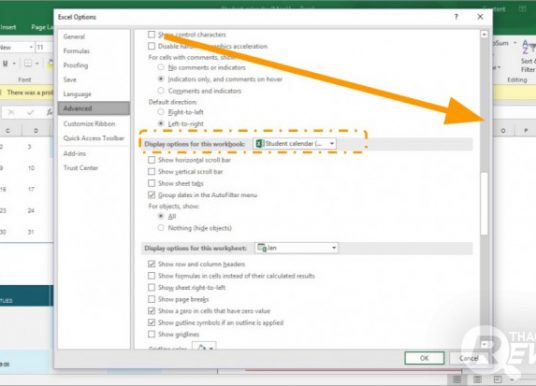Screen dimensions: 536x386
Task: Click the options scrollbar up arrow
Action: [484, 34]
